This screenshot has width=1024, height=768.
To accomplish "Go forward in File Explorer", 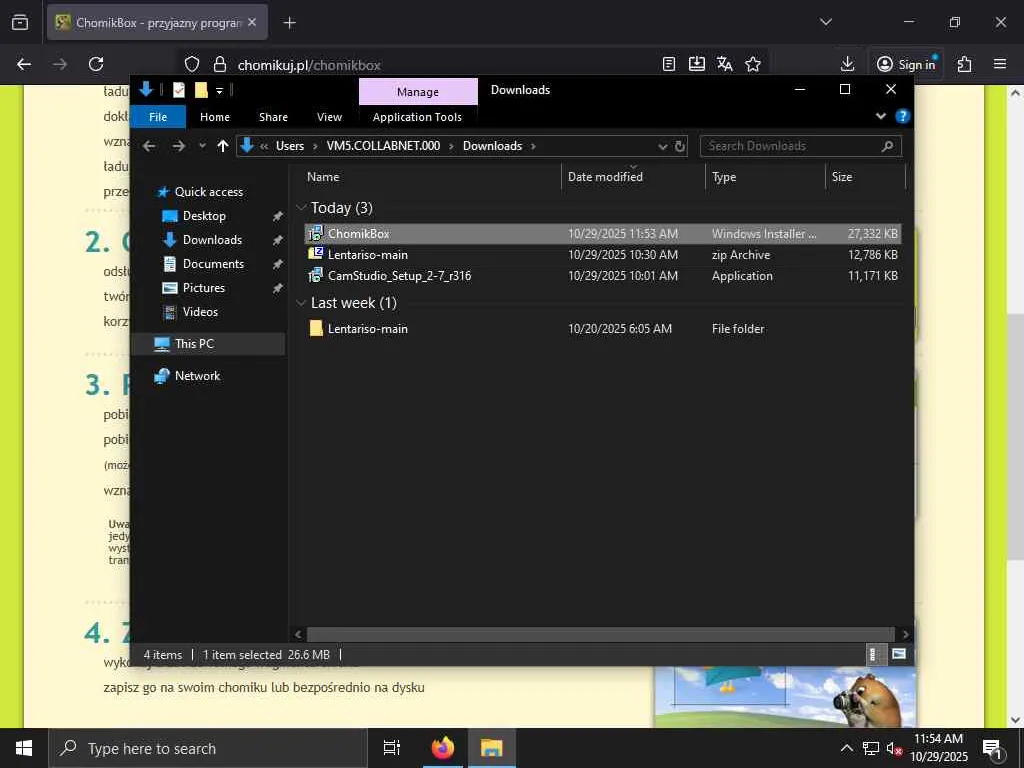I will click(x=178, y=146).
